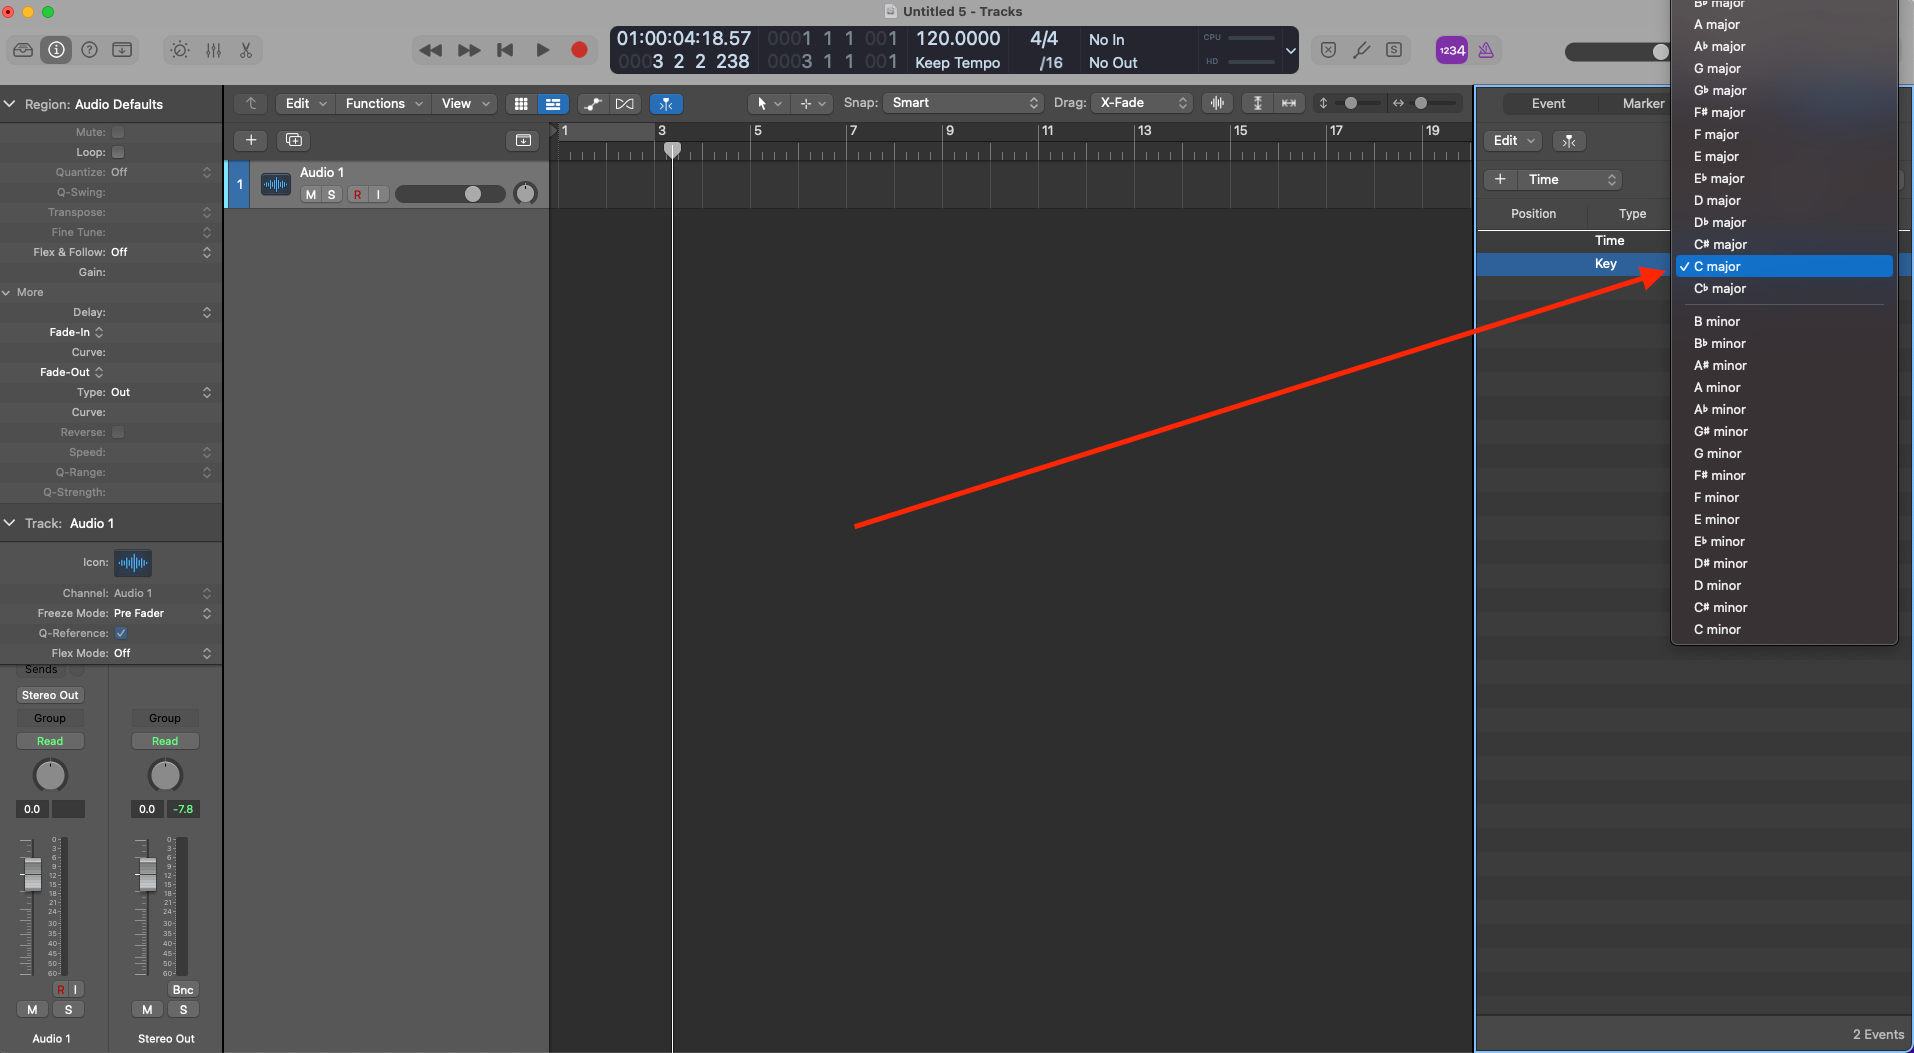The width and height of the screenshot is (1914, 1053).
Task: Open the Functions menu above the tracks area
Action: pos(376,103)
